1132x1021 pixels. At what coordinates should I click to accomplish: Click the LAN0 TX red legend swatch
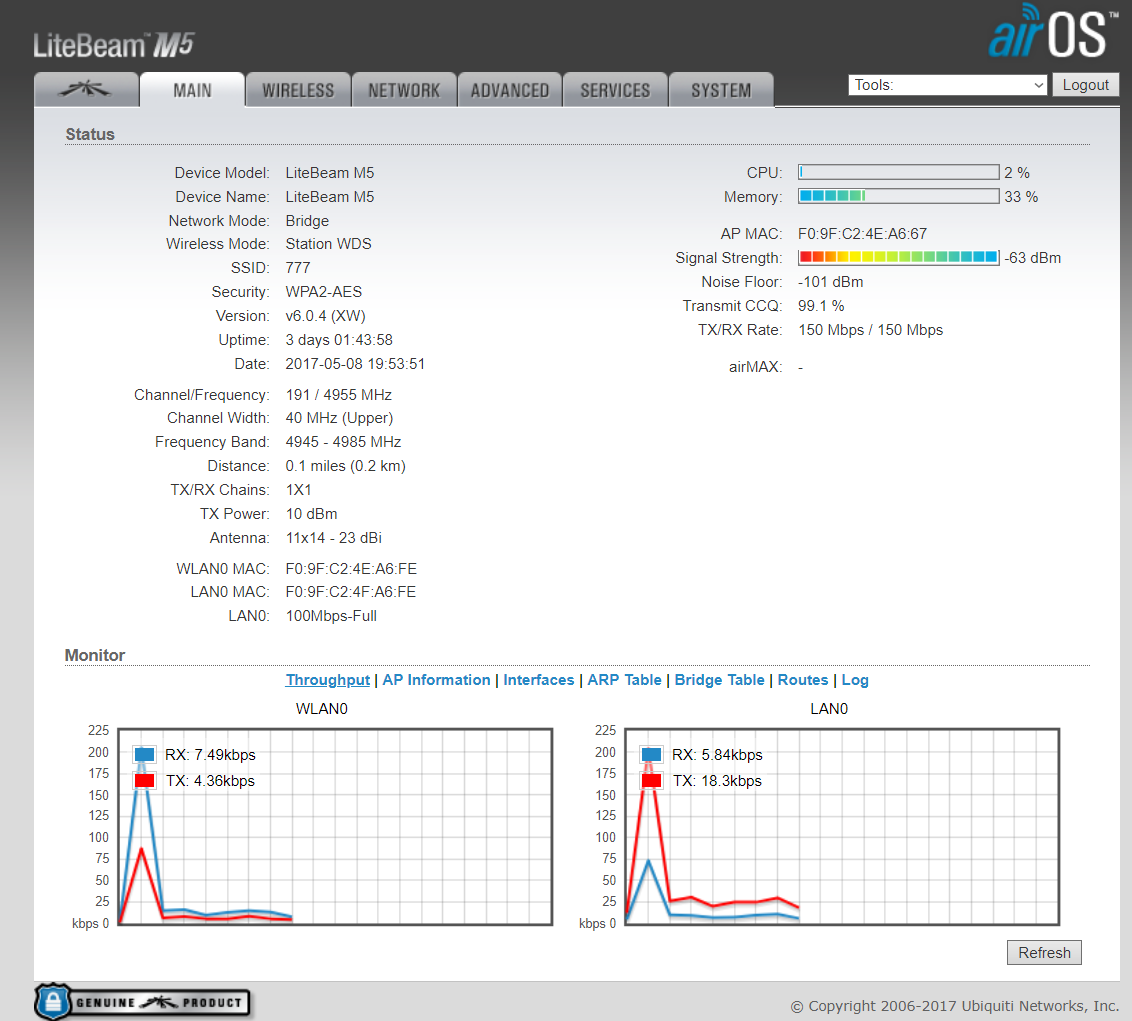pyautogui.click(x=651, y=781)
